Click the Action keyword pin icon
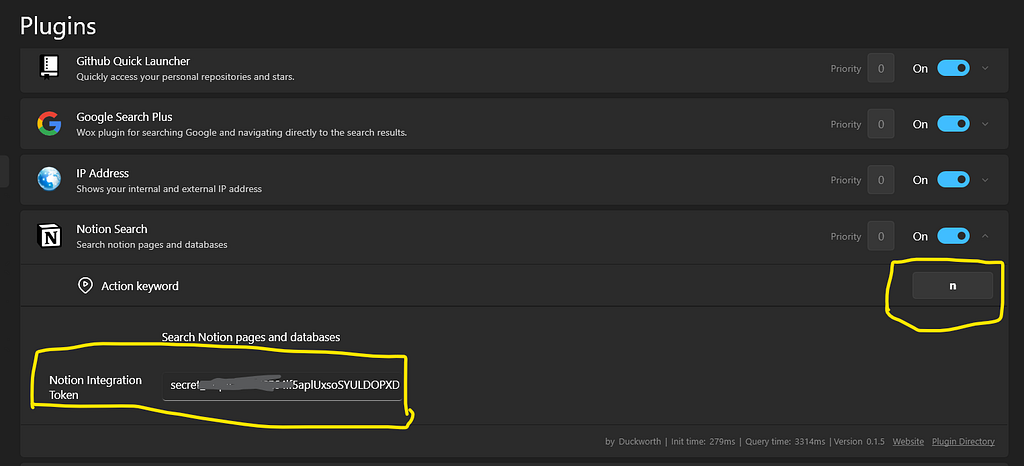Viewport: 1024px width, 466px height. (85, 285)
